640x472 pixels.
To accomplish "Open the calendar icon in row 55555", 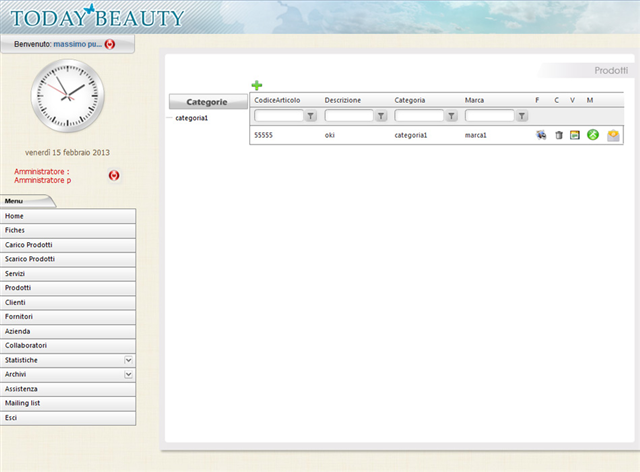I will pyautogui.click(x=575, y=135).
